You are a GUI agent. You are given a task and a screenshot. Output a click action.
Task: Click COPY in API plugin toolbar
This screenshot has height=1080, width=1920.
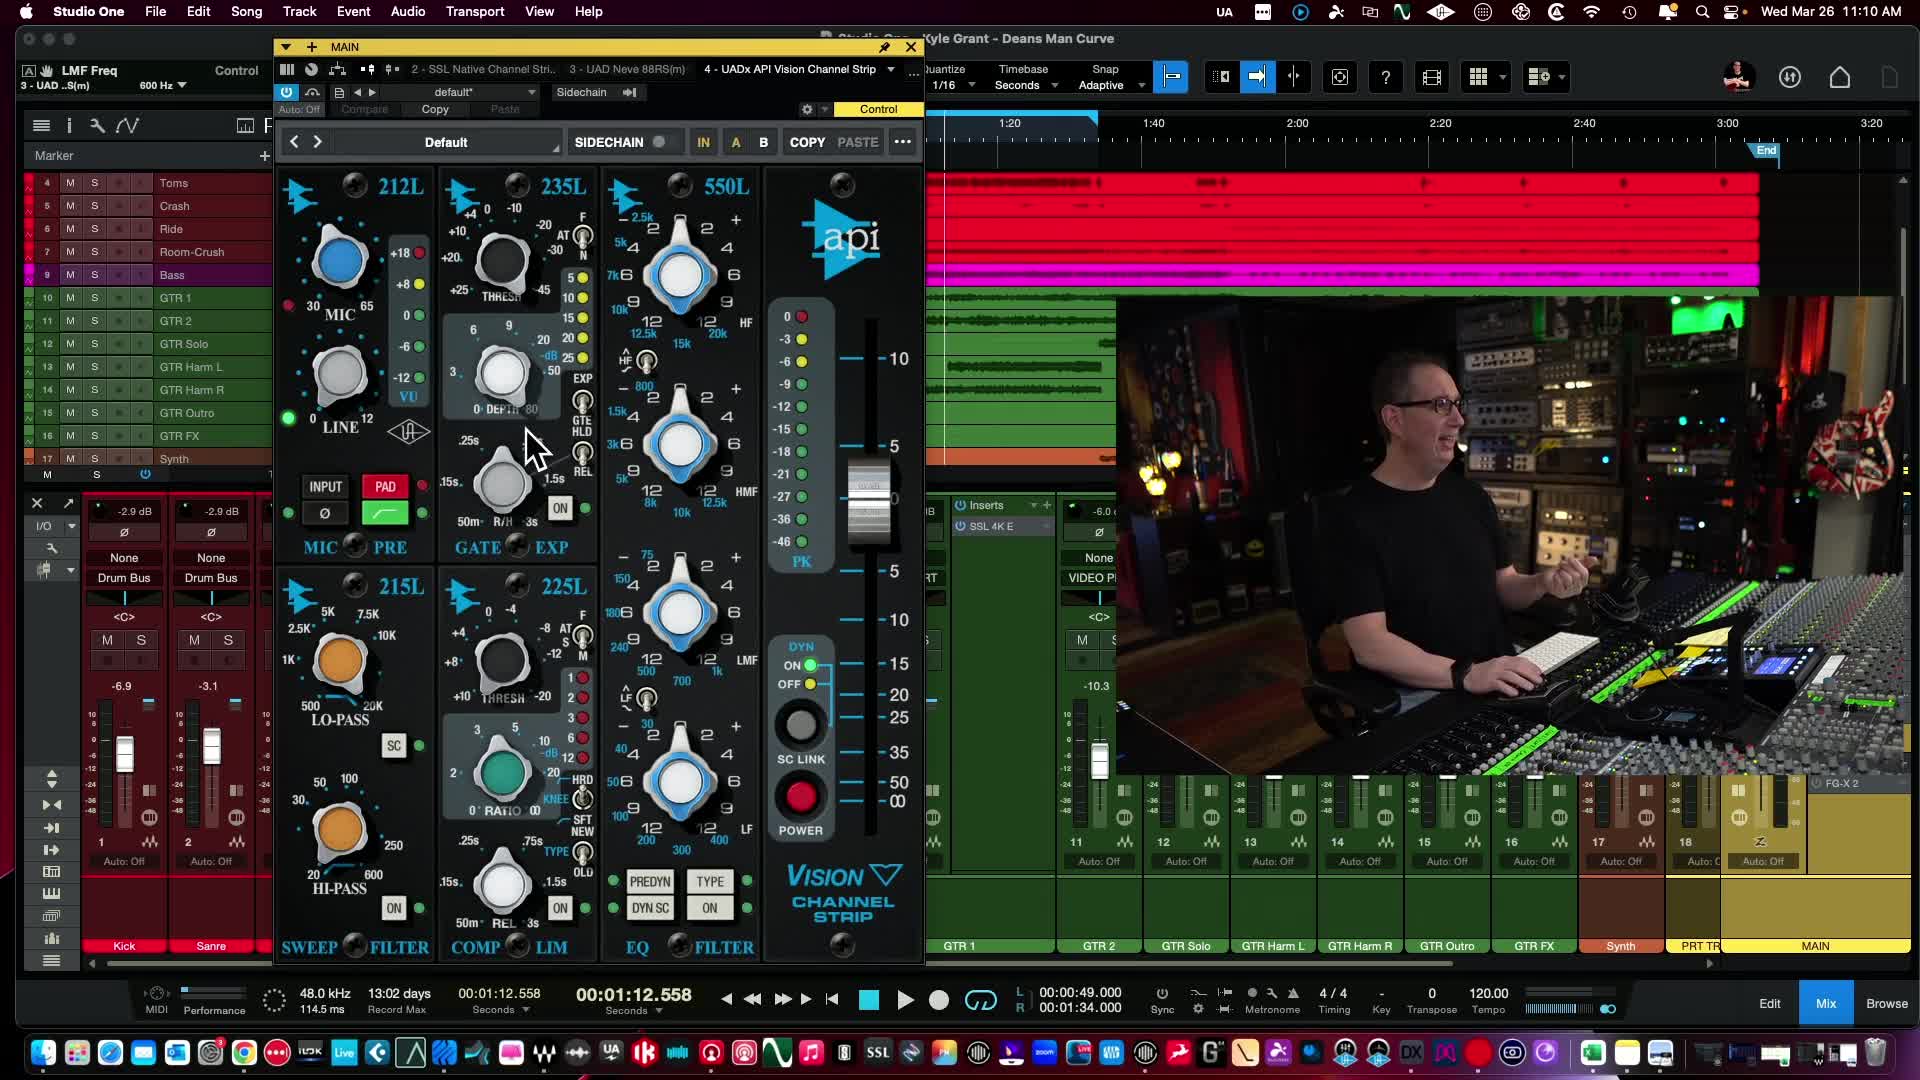pos(807,142)
